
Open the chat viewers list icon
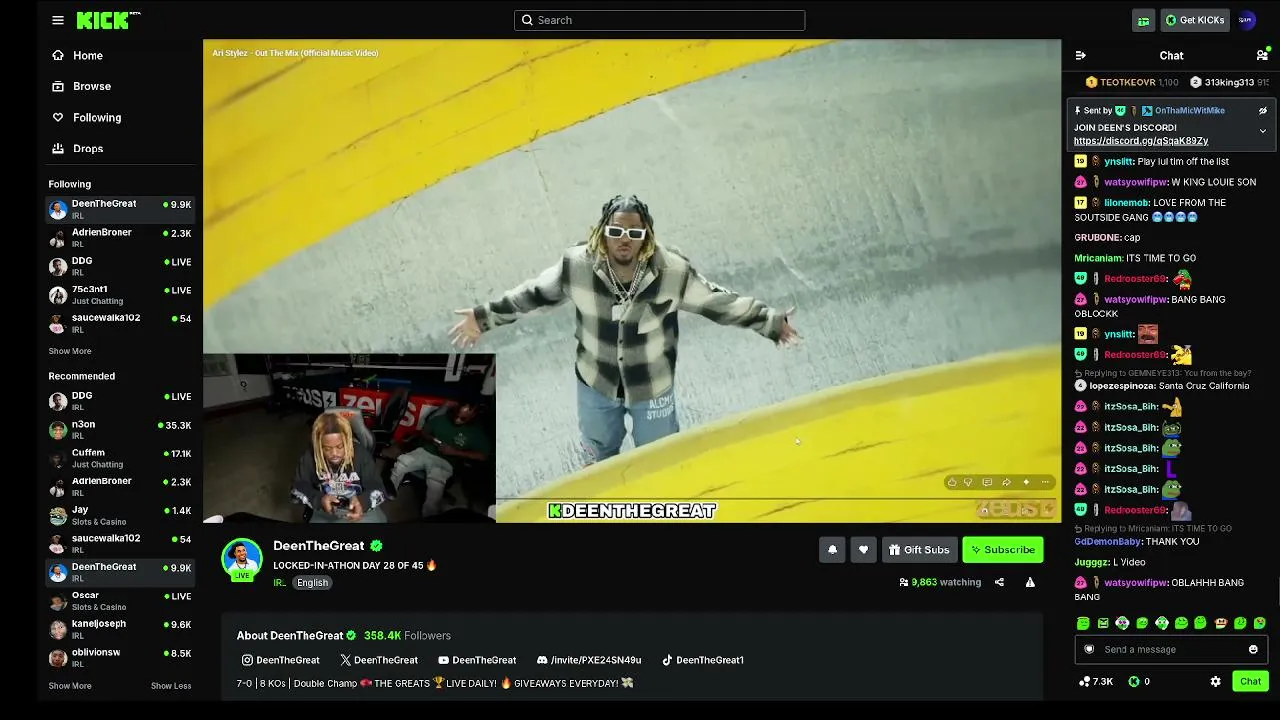pyautogui.click(x=1262, y=56)
